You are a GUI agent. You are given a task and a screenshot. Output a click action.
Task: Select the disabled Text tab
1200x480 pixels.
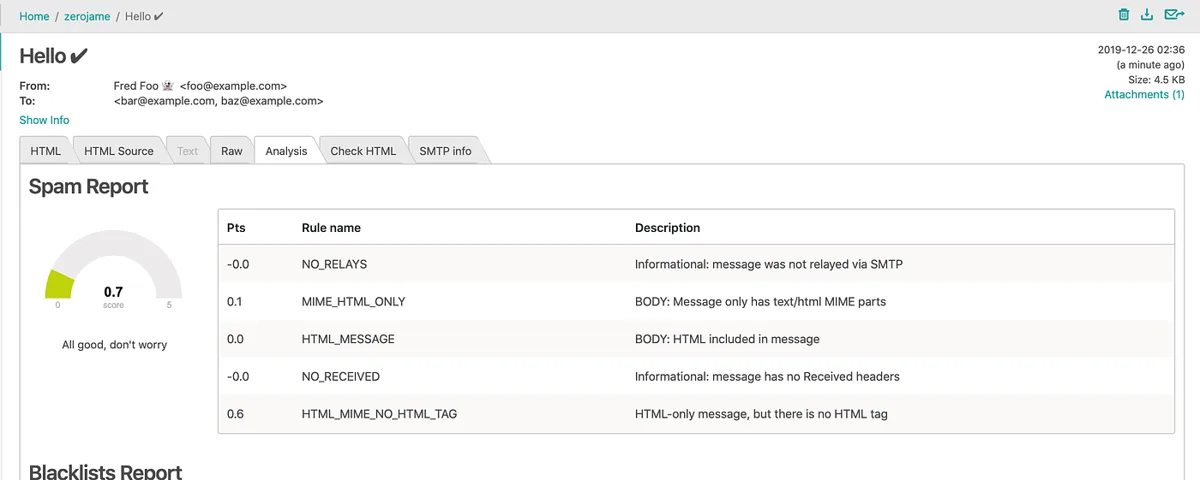[187, 151]
